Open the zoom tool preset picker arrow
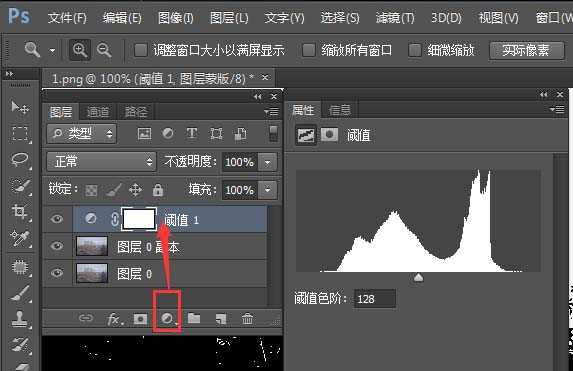The height and width of the screenshot is (371, 573). coord(53,50)
